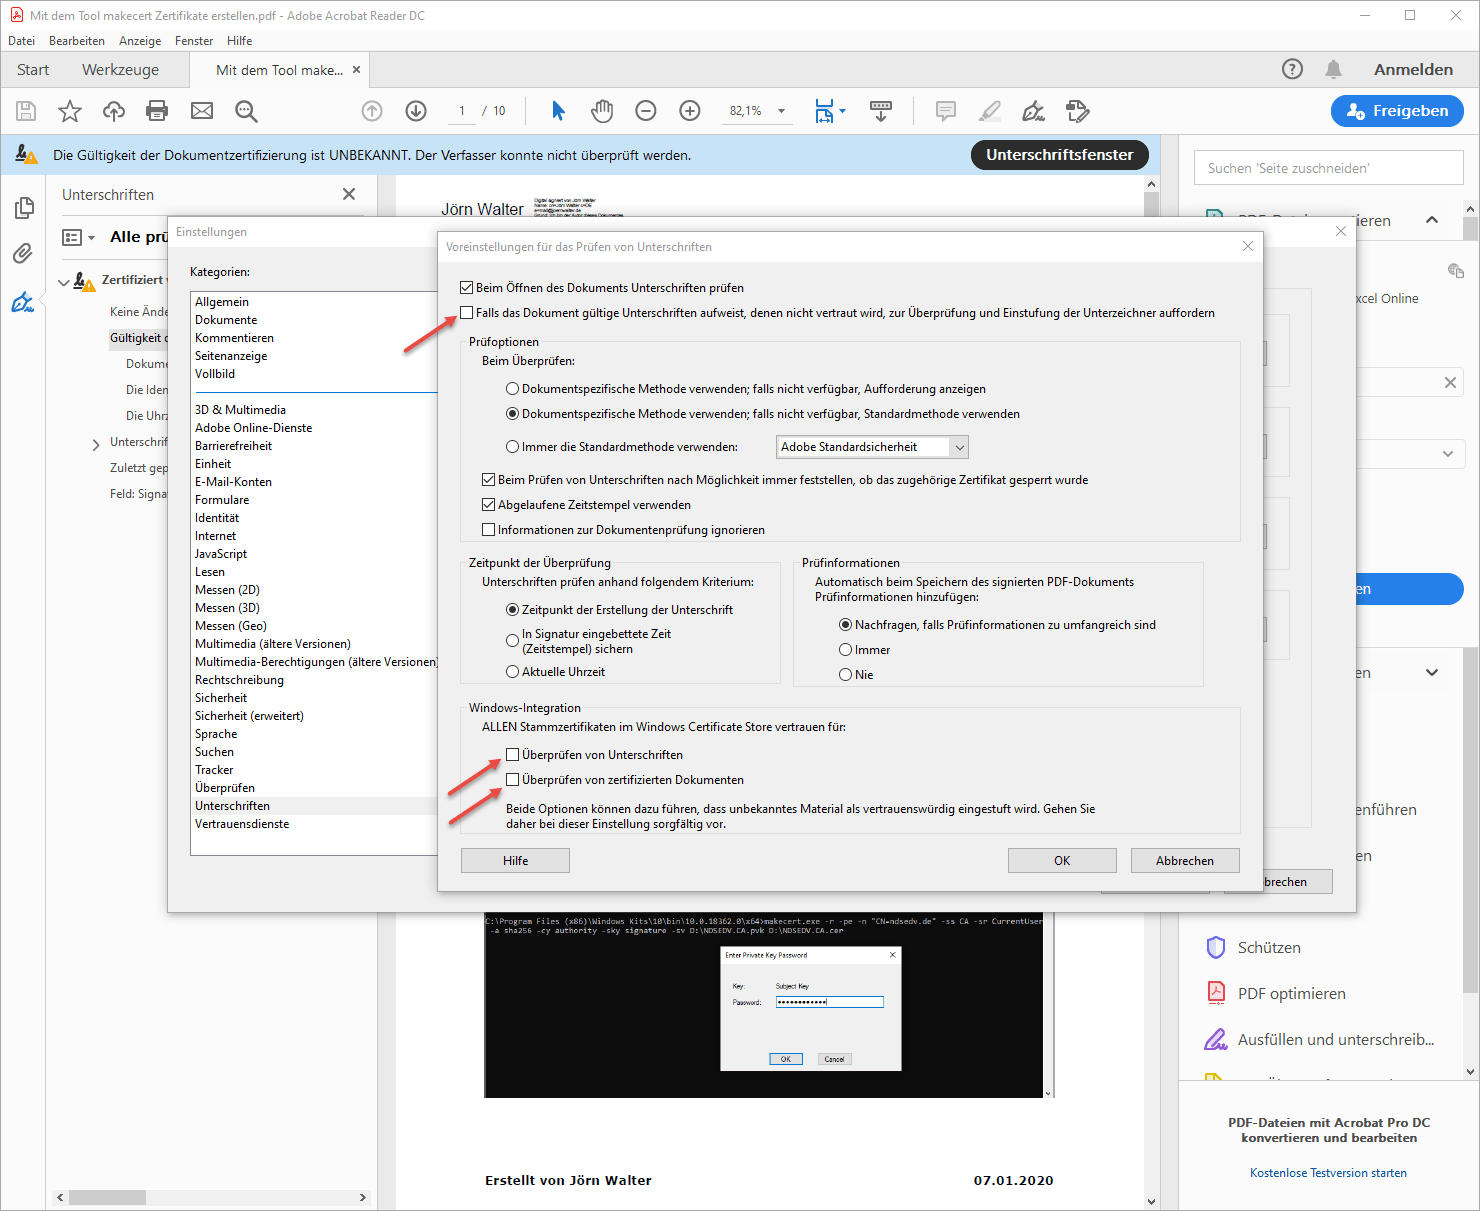The image size is (1480, 1211).
Task: Collapse the 'Zertifiziert' signature tree node
Action: tap(64, 281)
